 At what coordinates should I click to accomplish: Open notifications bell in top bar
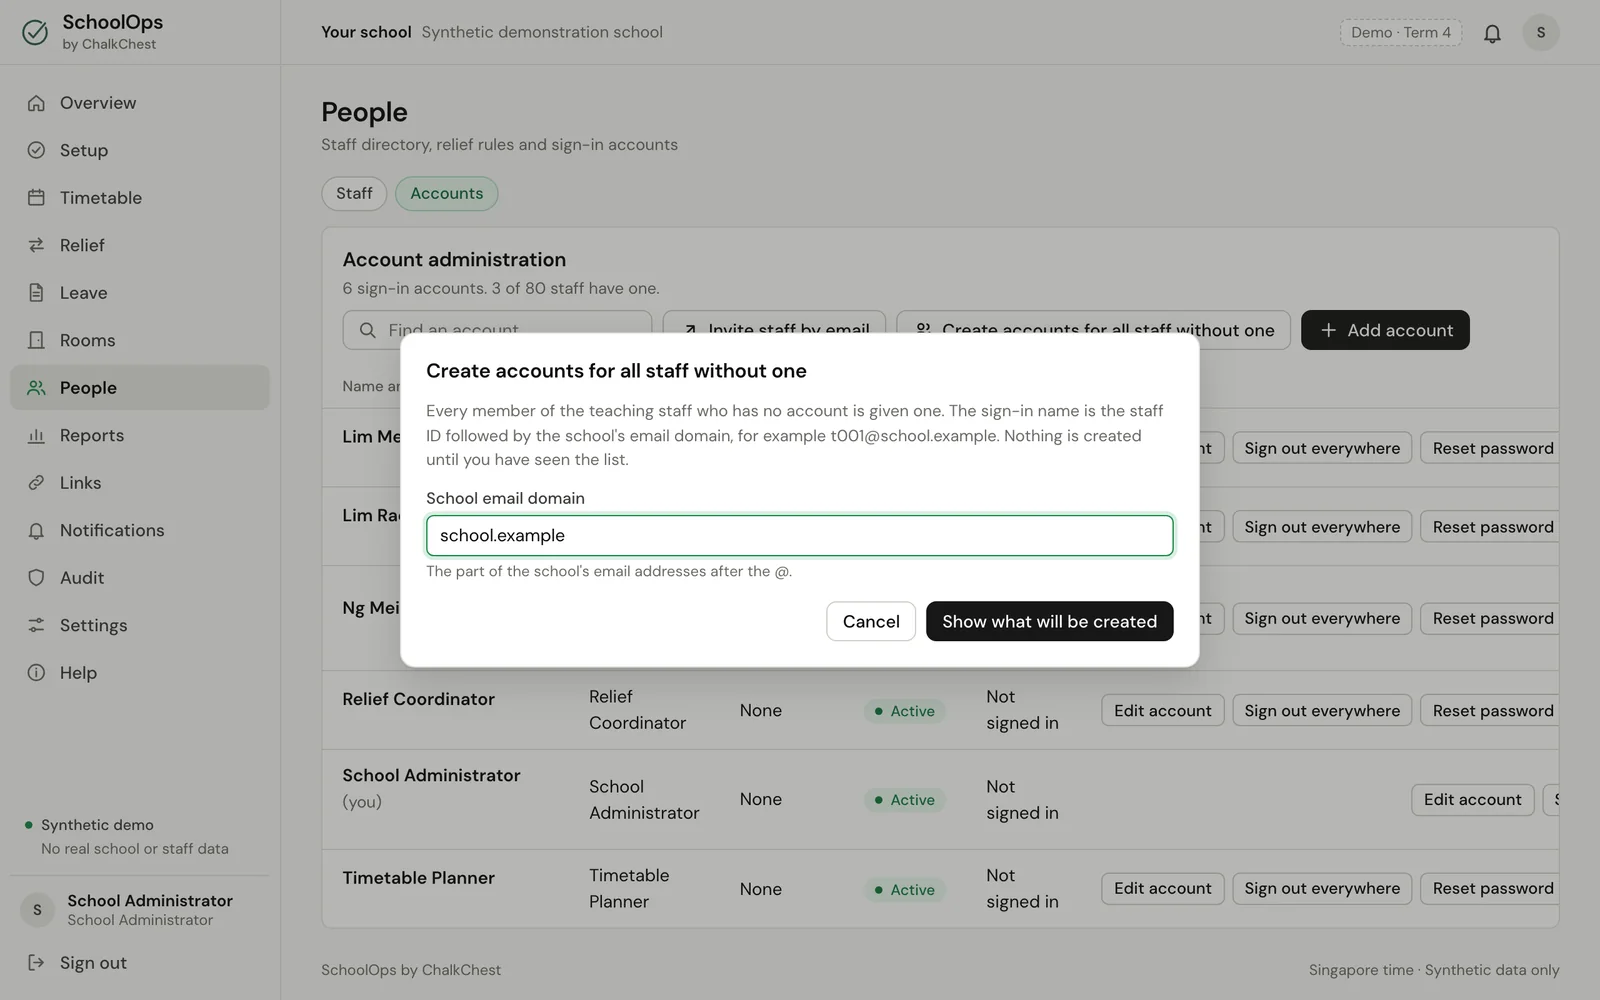[1492, 33]
